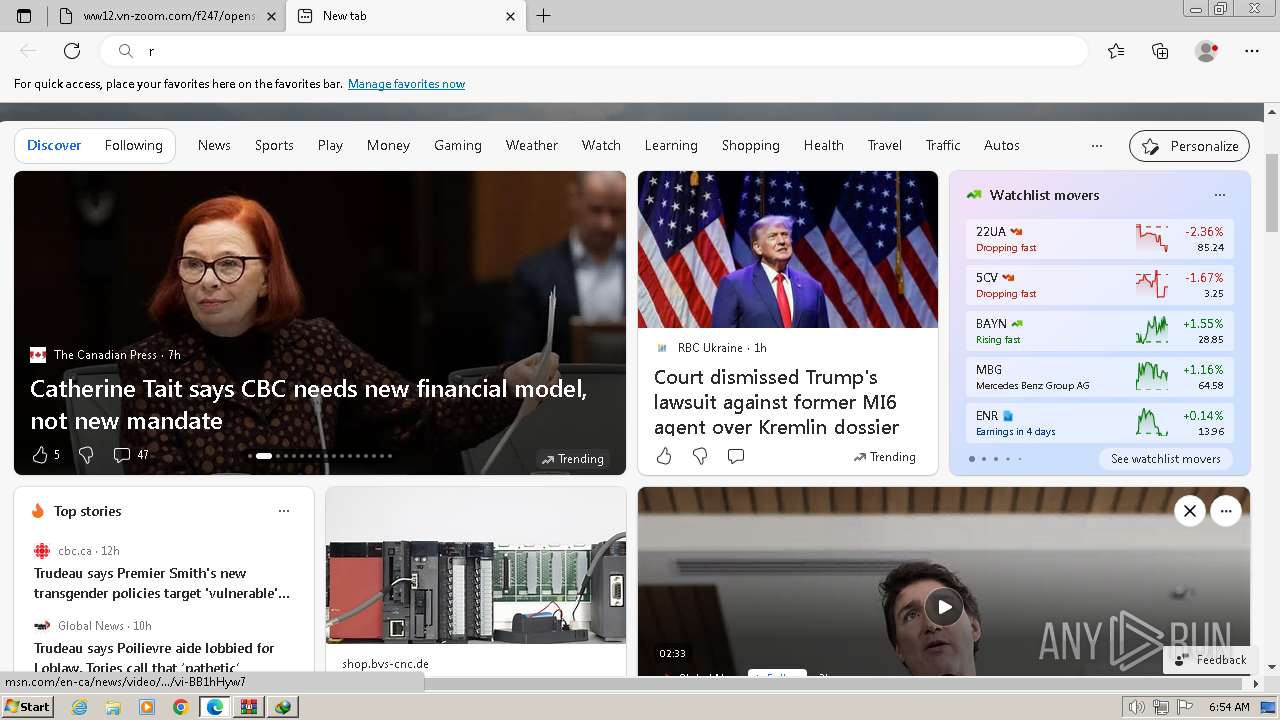Screen dimensions: 1280x720
Task: Open the Sports category
Action: (x=274, y=146)
